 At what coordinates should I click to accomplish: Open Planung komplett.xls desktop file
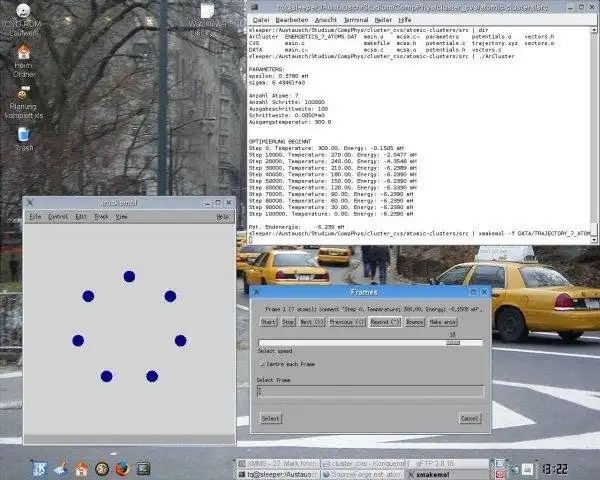pyautogui.click(x=23, y=103)
